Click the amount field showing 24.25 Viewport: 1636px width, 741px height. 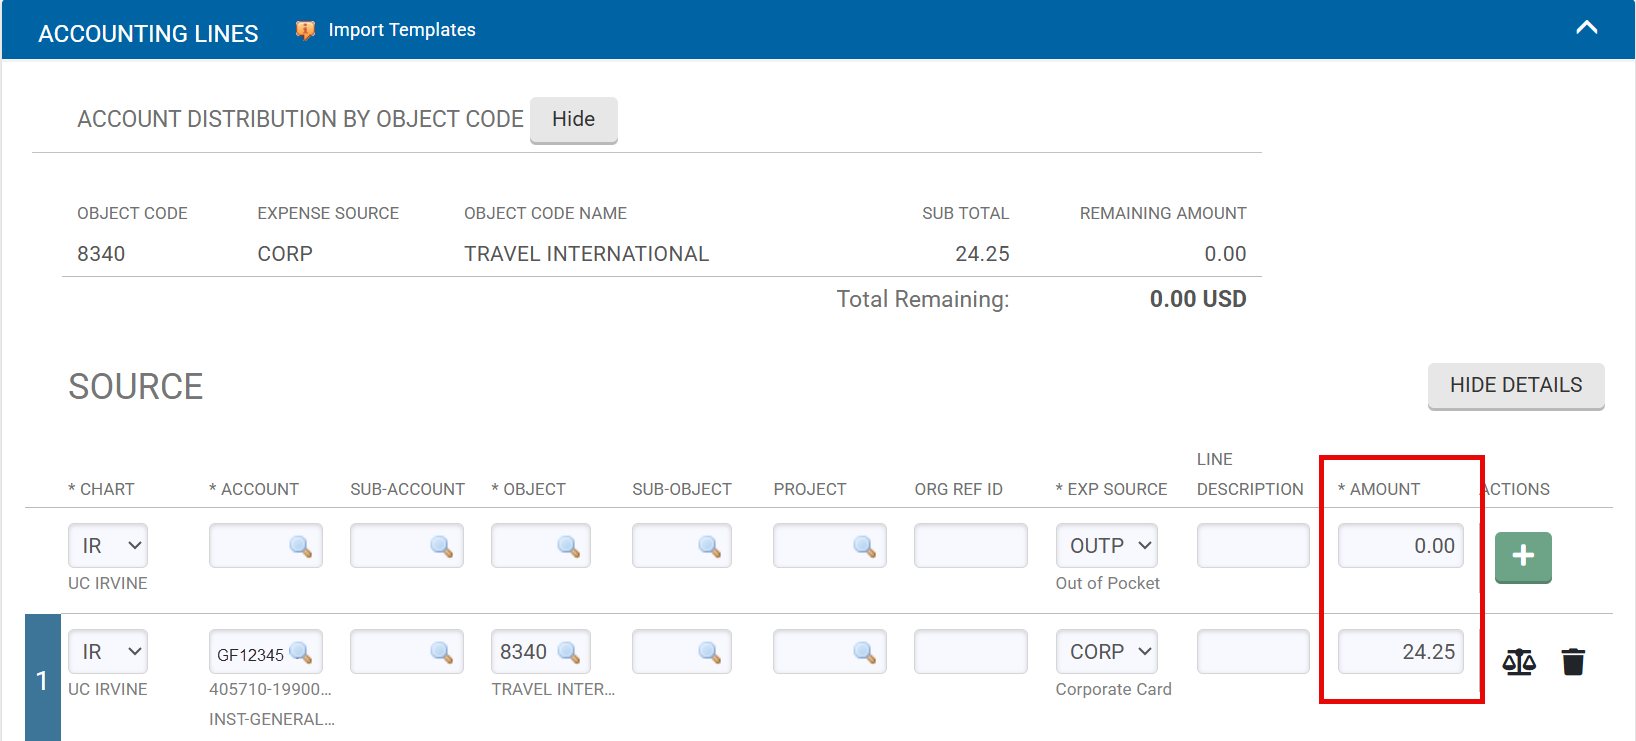(1399, 652)
